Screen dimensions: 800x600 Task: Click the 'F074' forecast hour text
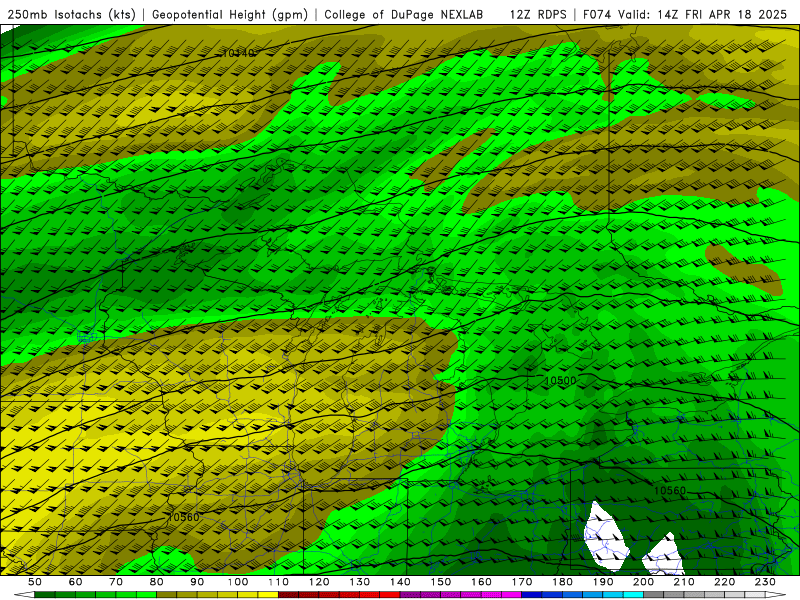598,15
